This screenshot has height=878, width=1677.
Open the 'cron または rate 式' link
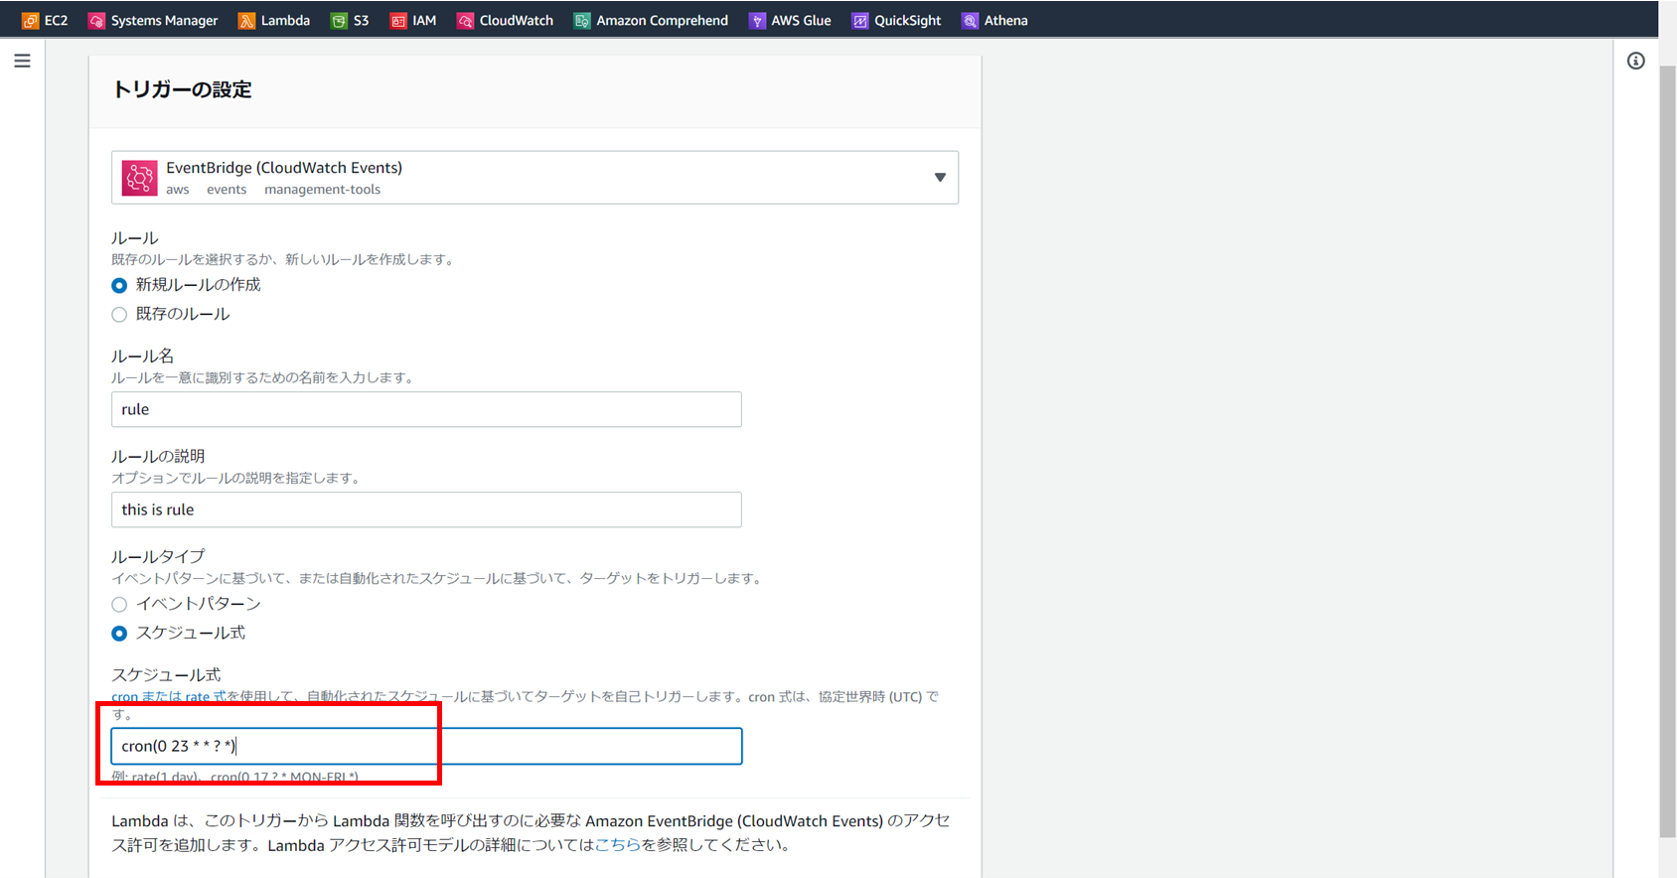[x=169, y=697]
